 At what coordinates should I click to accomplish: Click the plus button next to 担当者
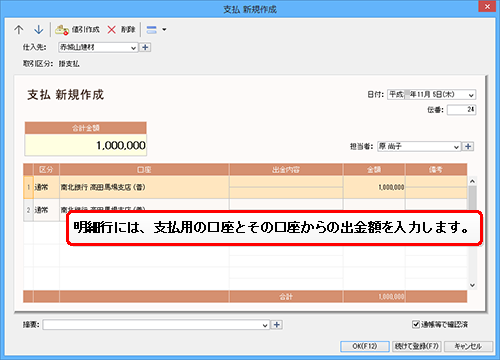468,146
